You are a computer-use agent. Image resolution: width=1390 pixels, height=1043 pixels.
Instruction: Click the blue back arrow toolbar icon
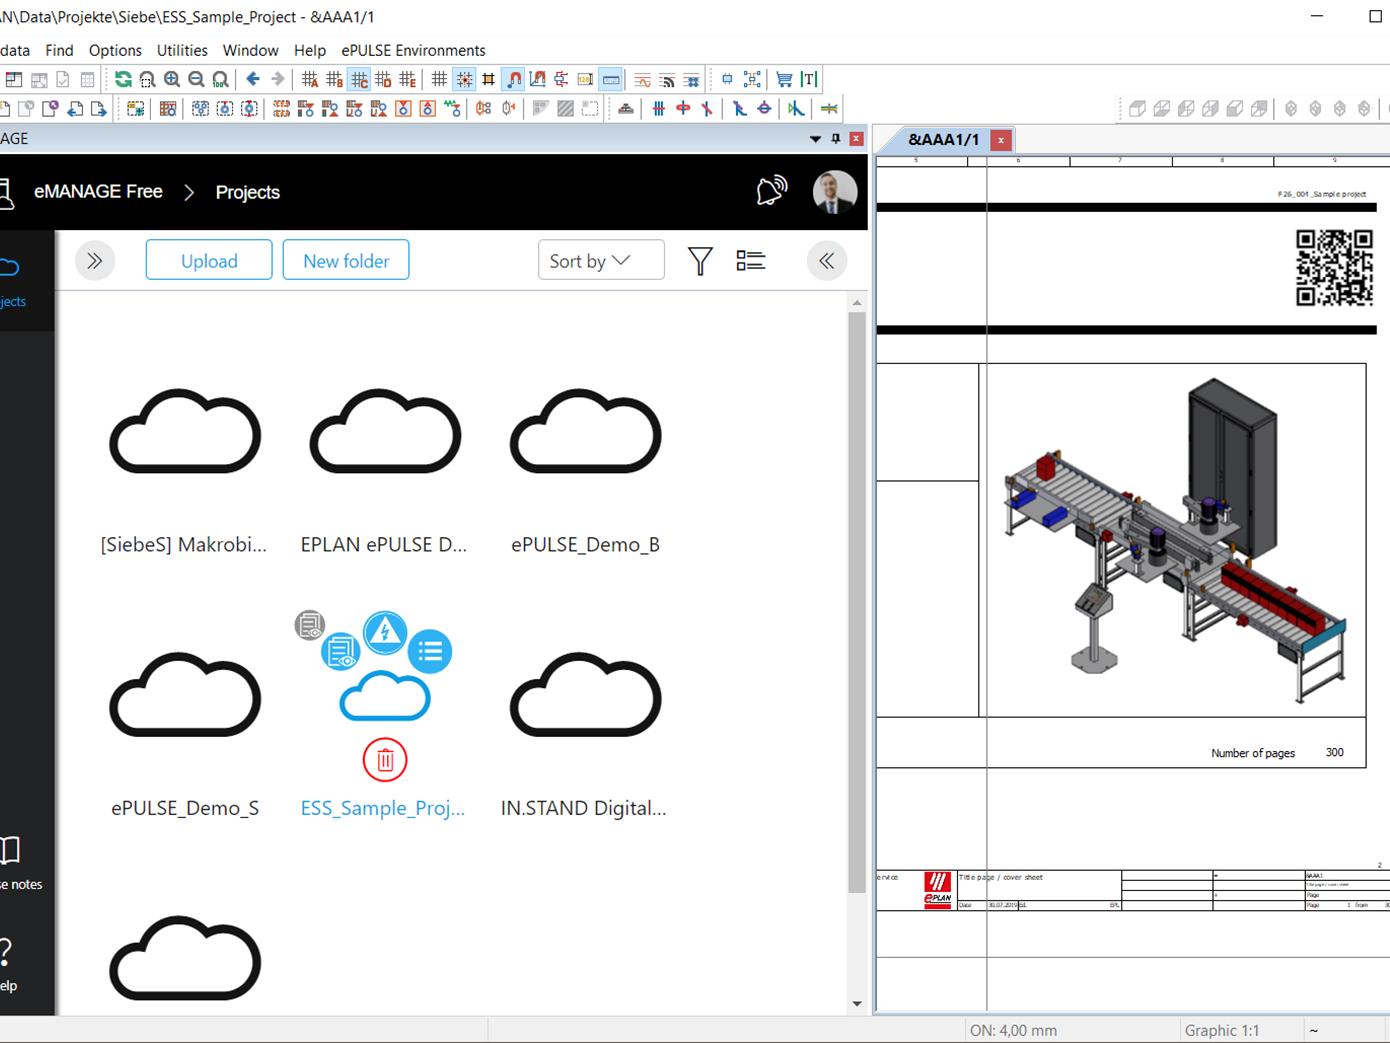[x=253, y=79]
